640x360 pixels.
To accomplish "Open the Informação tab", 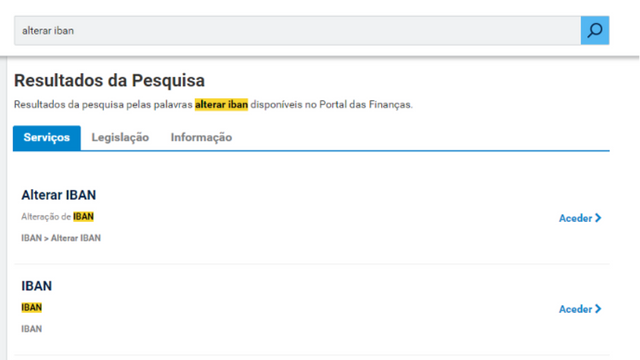I will [x=201, y=138].
